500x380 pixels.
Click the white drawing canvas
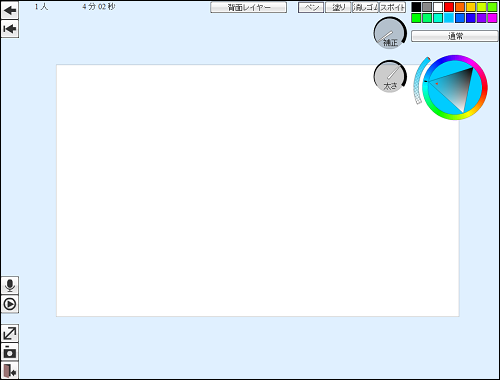tap(258, 191)
